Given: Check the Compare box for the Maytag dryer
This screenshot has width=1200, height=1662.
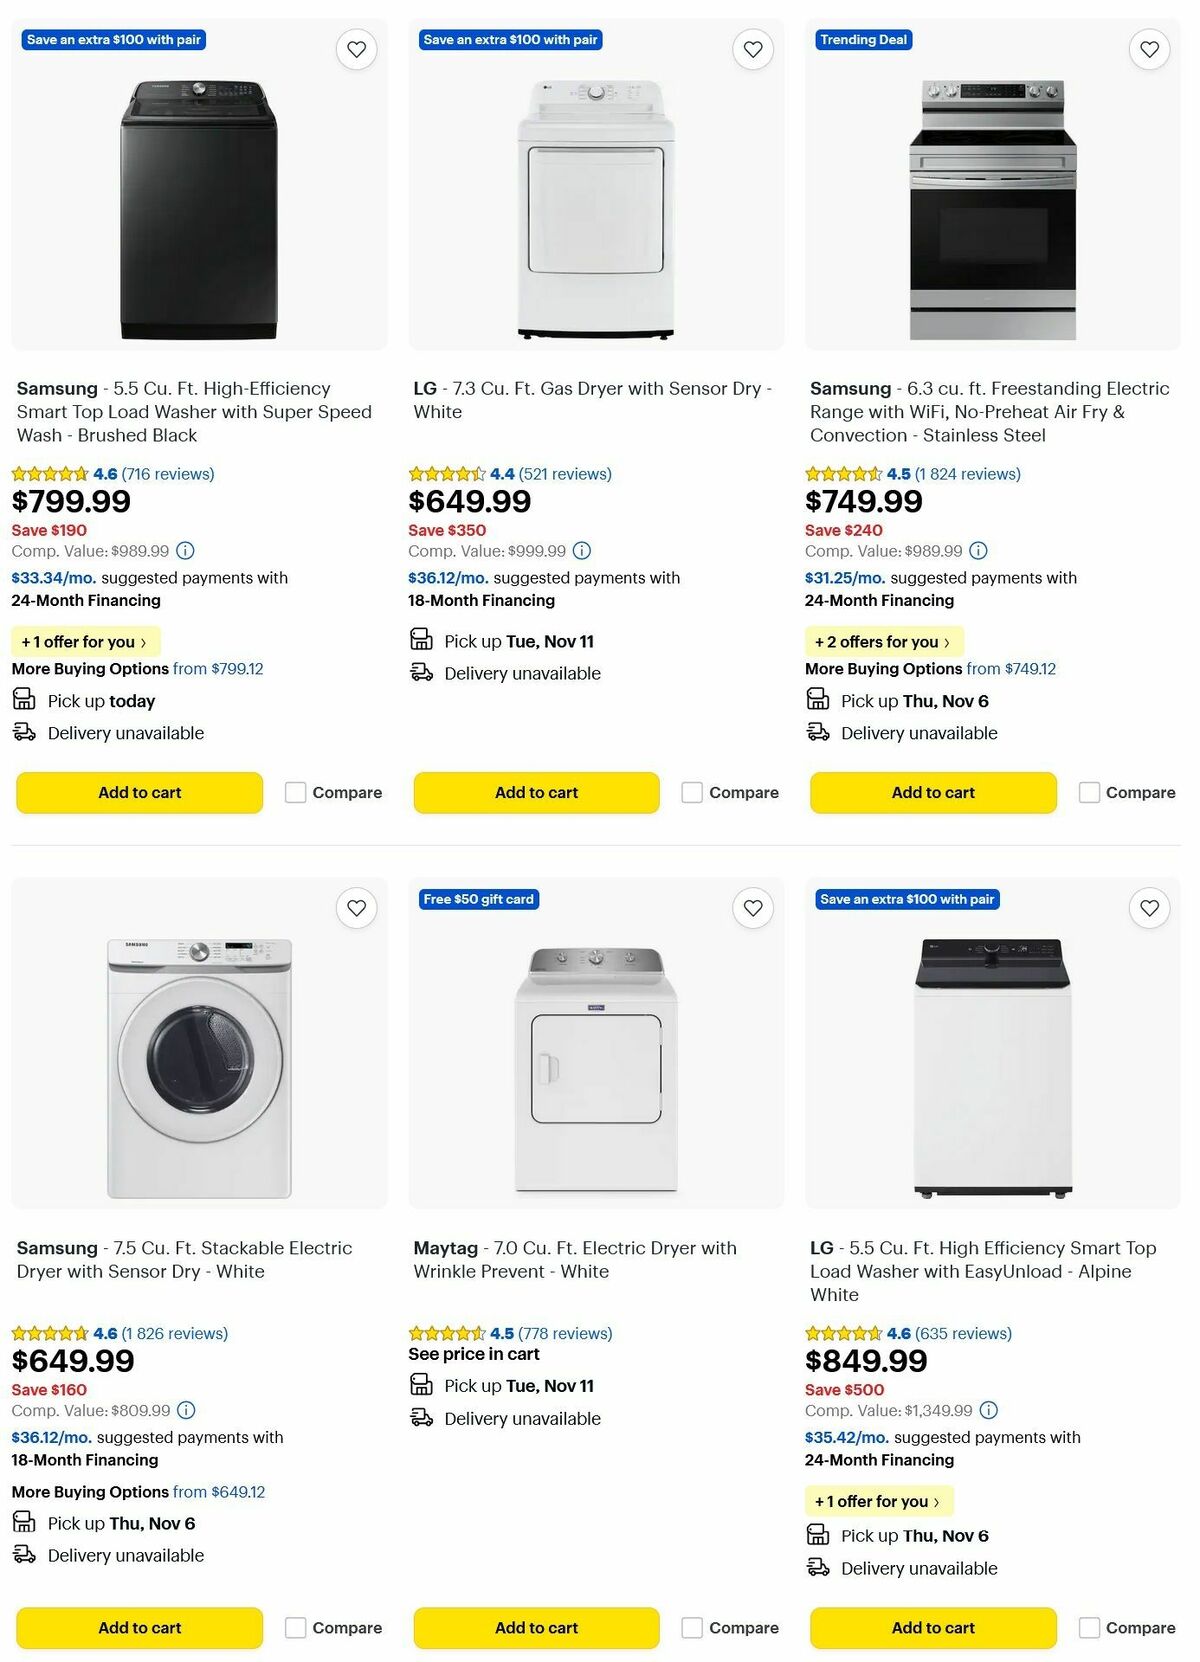Looking at the screenshot, I should (692, 1628).
